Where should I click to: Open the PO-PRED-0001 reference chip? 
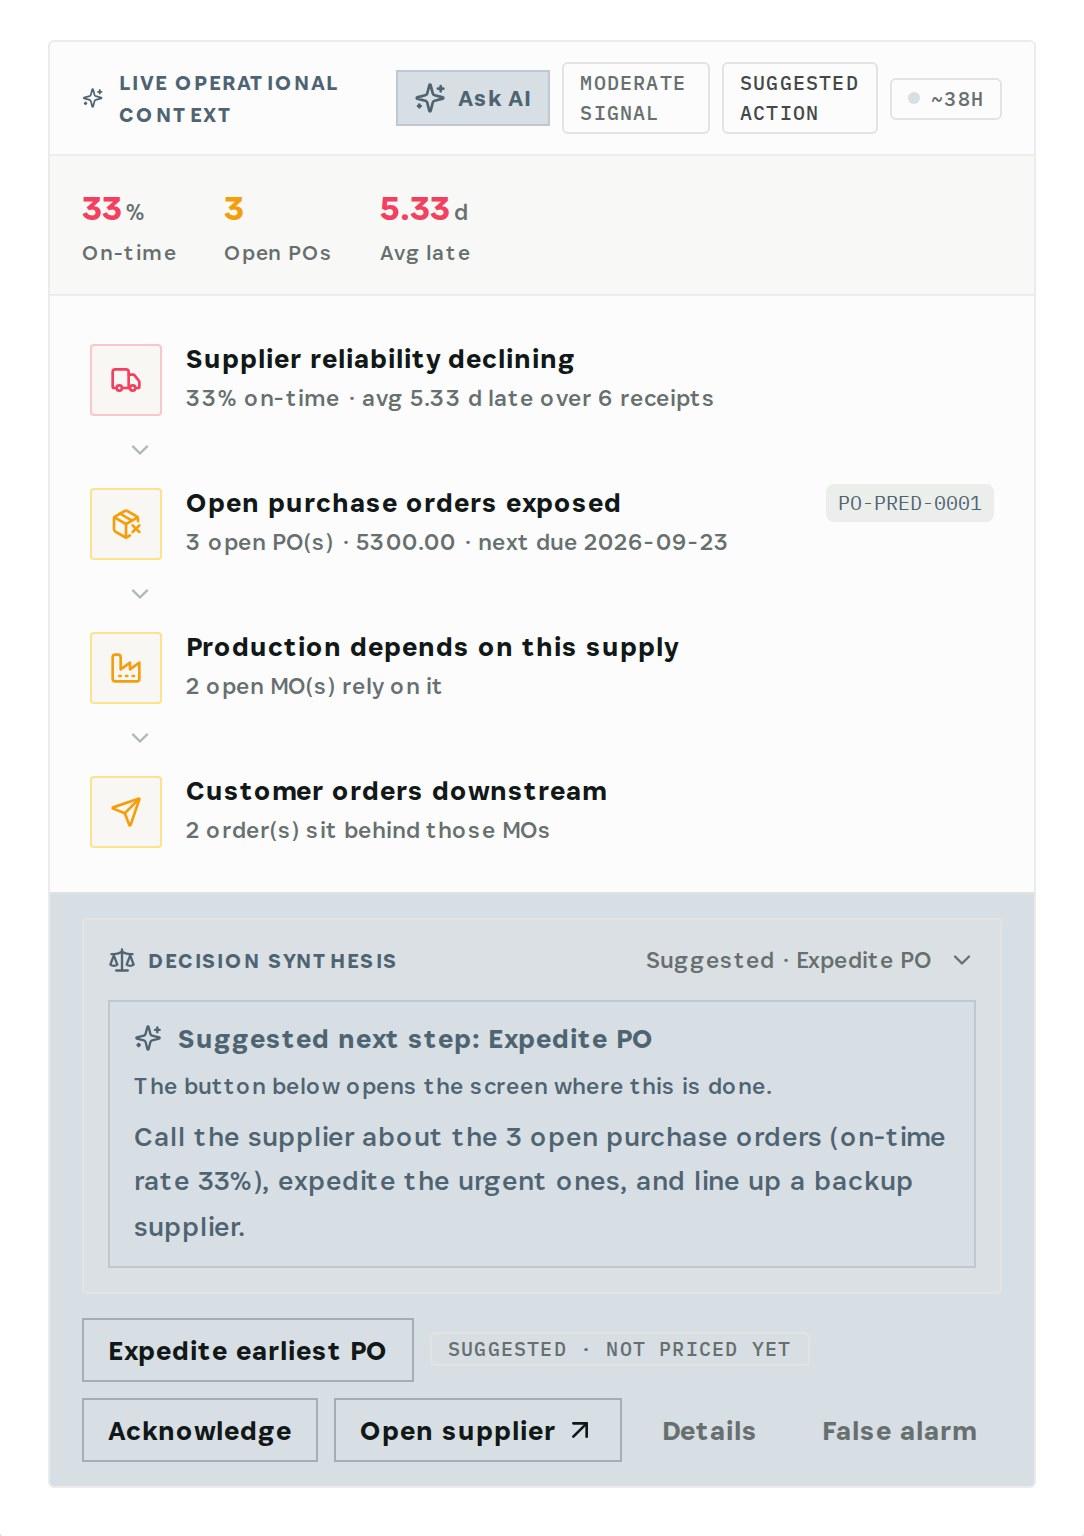click(x=910, y=503)
